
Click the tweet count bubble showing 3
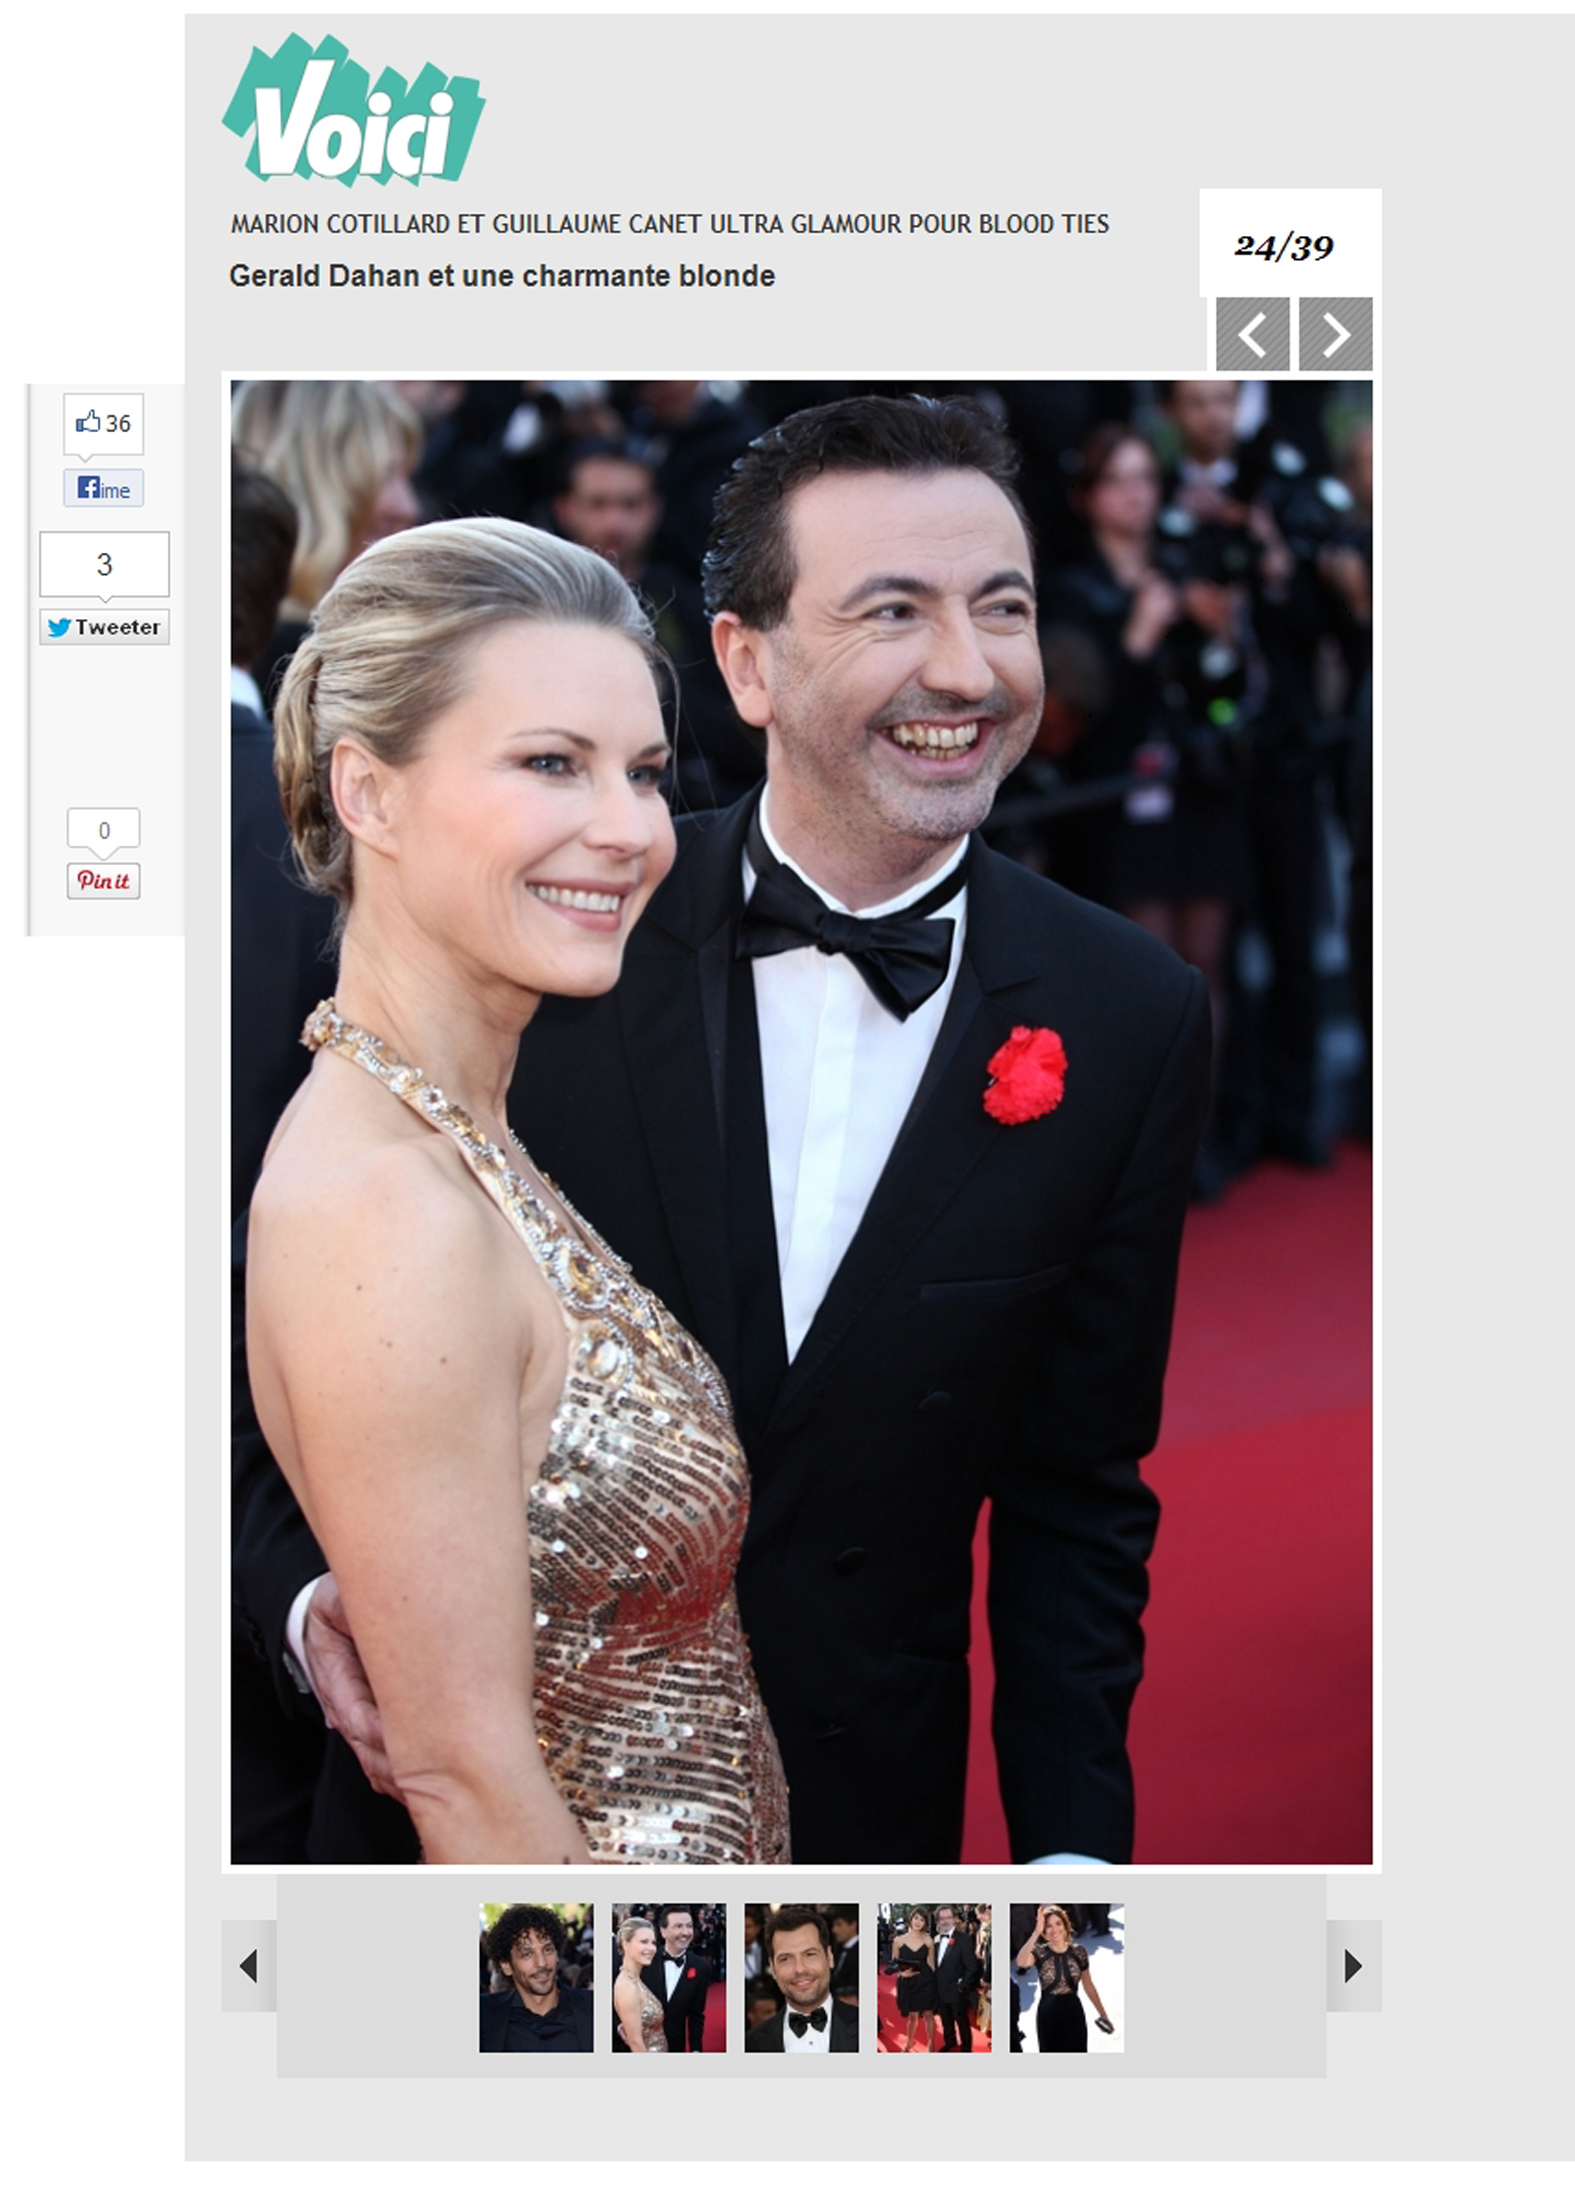[x=104, y=565]
